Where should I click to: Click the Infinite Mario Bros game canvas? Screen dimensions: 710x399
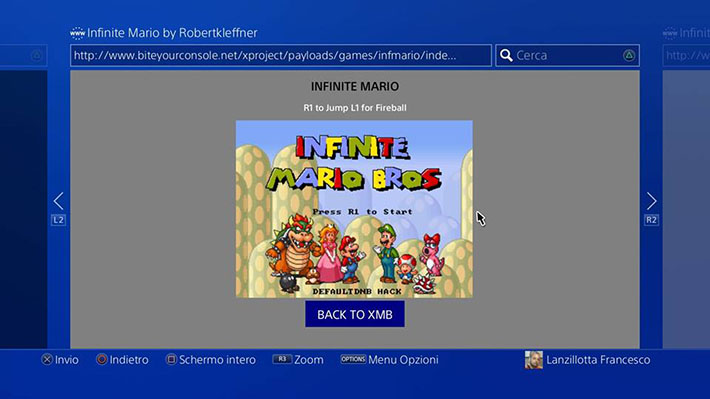354,209
